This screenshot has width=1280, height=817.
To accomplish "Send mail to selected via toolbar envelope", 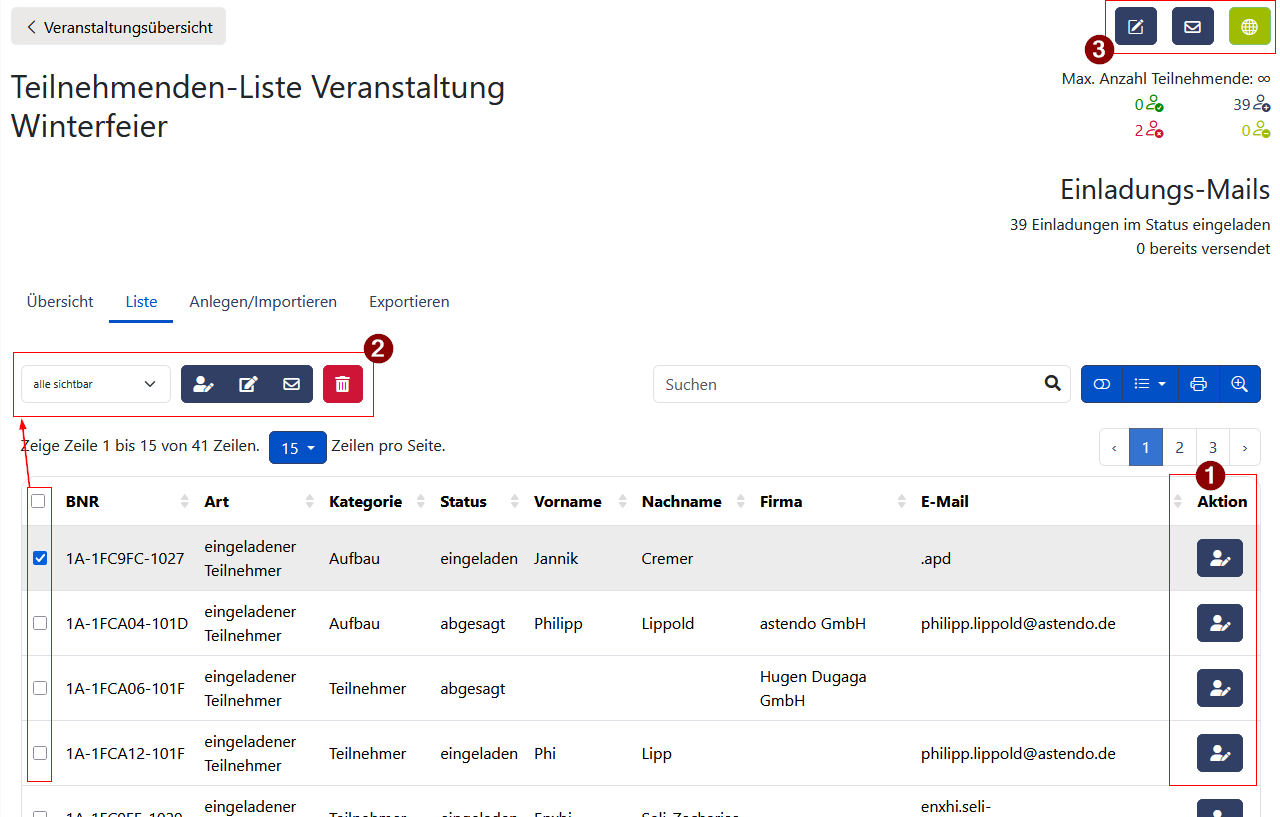I will tap(291, 384).
